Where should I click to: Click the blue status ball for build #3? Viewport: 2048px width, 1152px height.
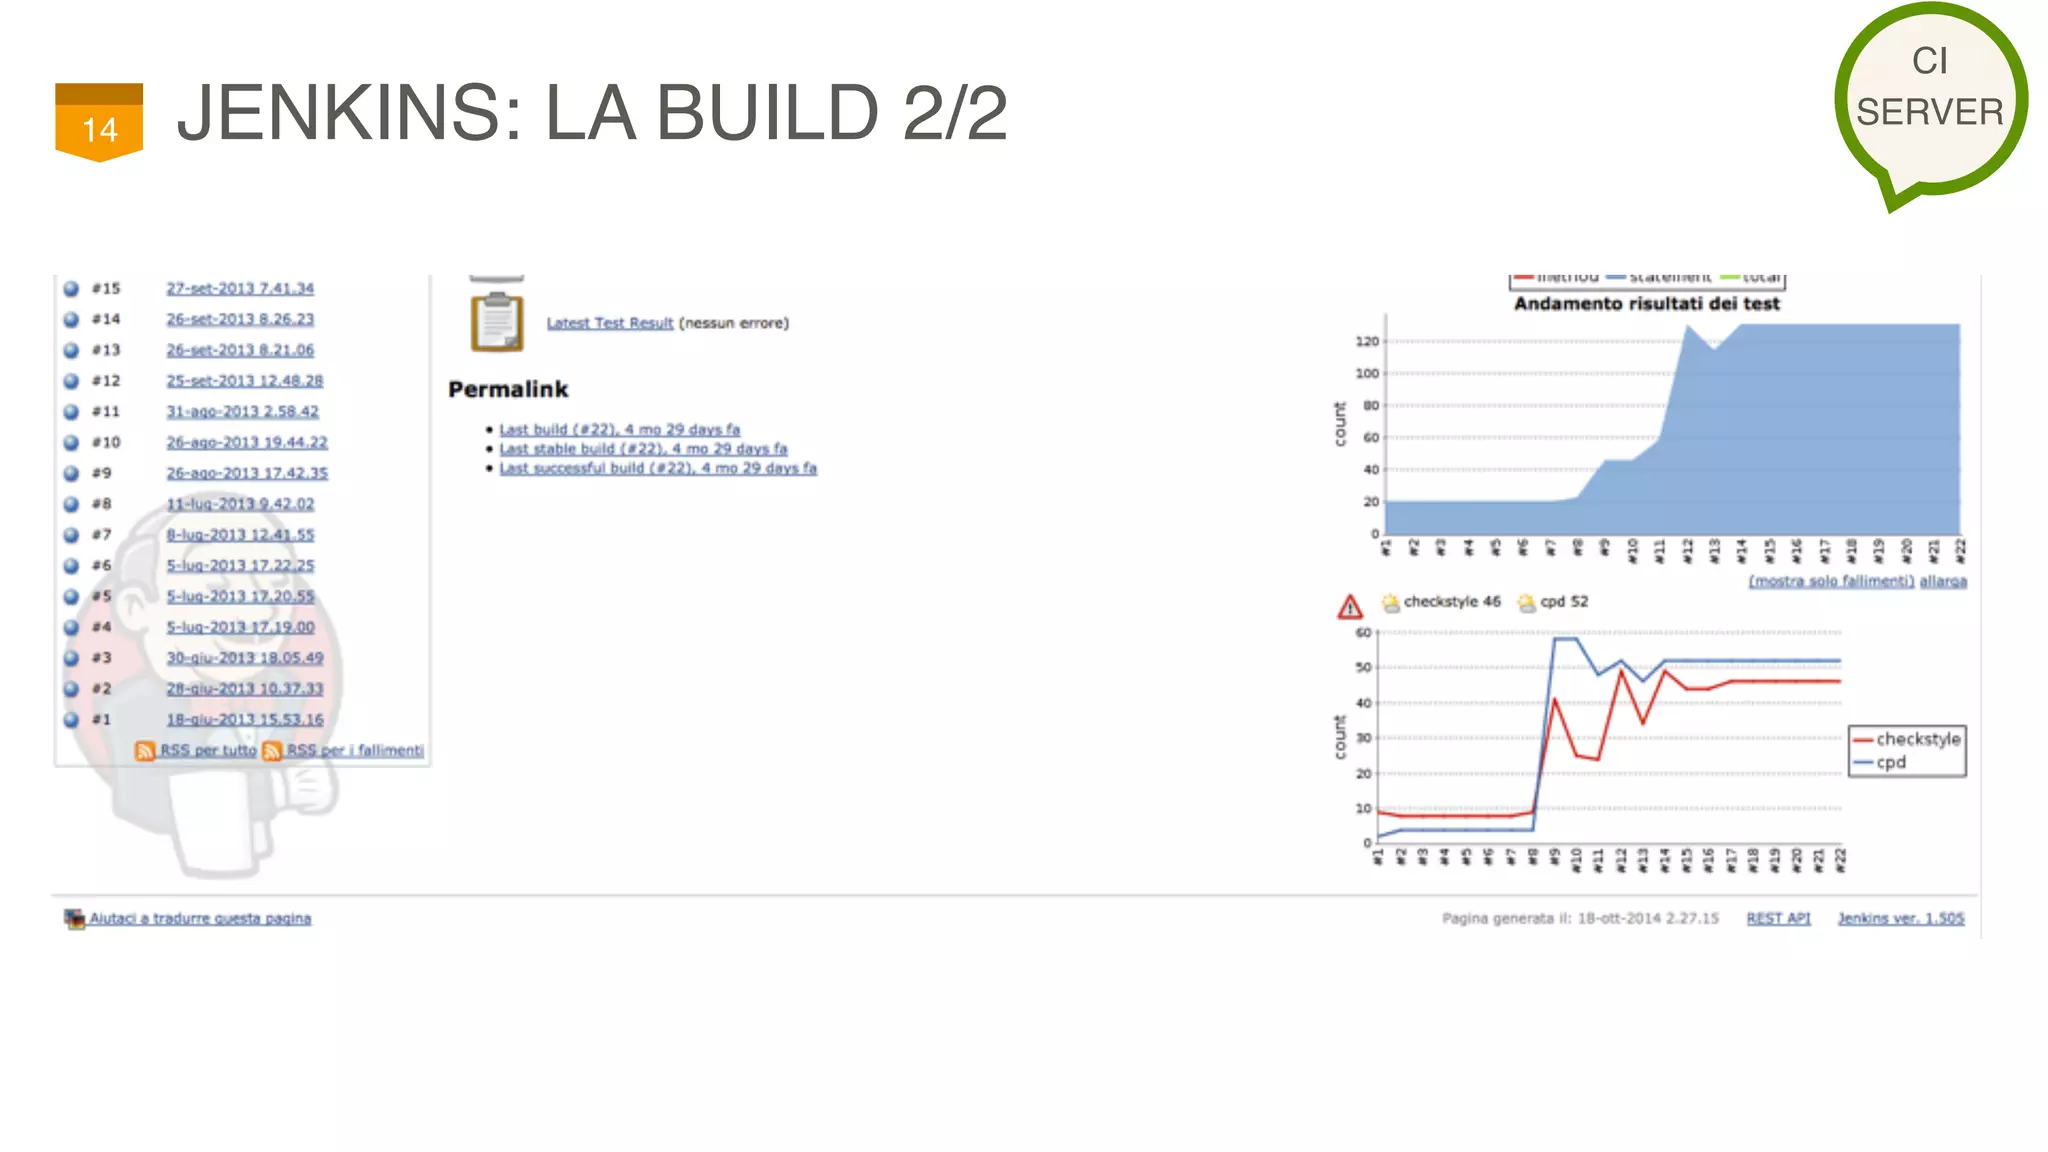click(x=71, y=659)
